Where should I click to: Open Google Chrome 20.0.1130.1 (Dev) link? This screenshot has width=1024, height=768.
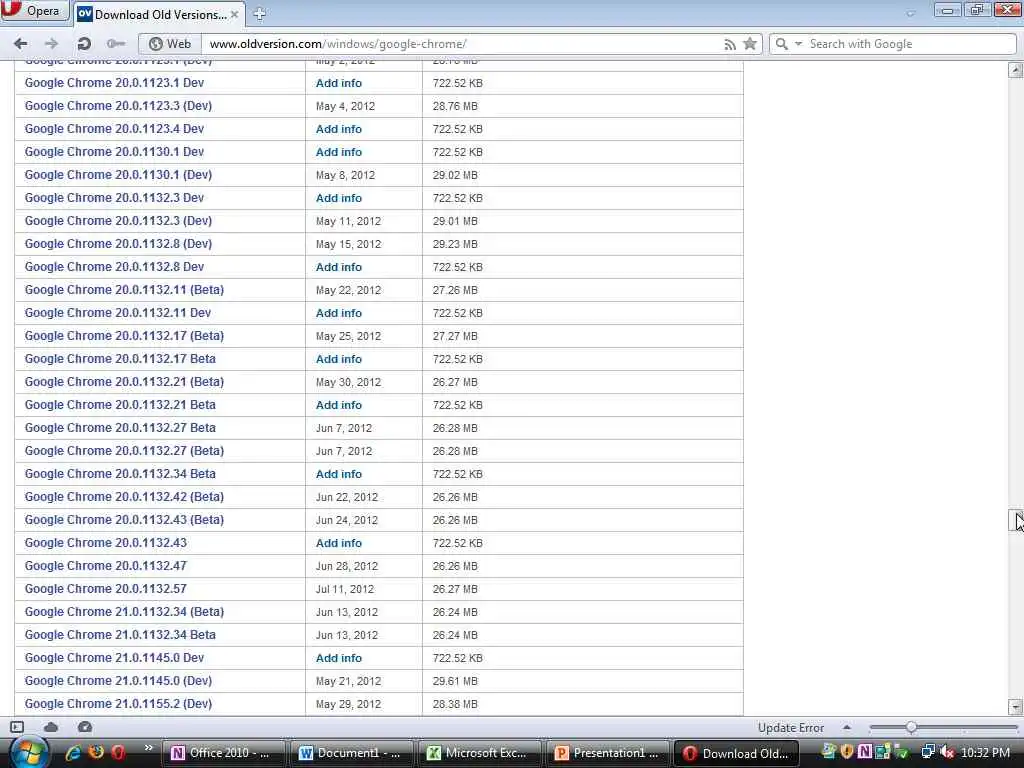pyautogui.click(x=118, y=175)
